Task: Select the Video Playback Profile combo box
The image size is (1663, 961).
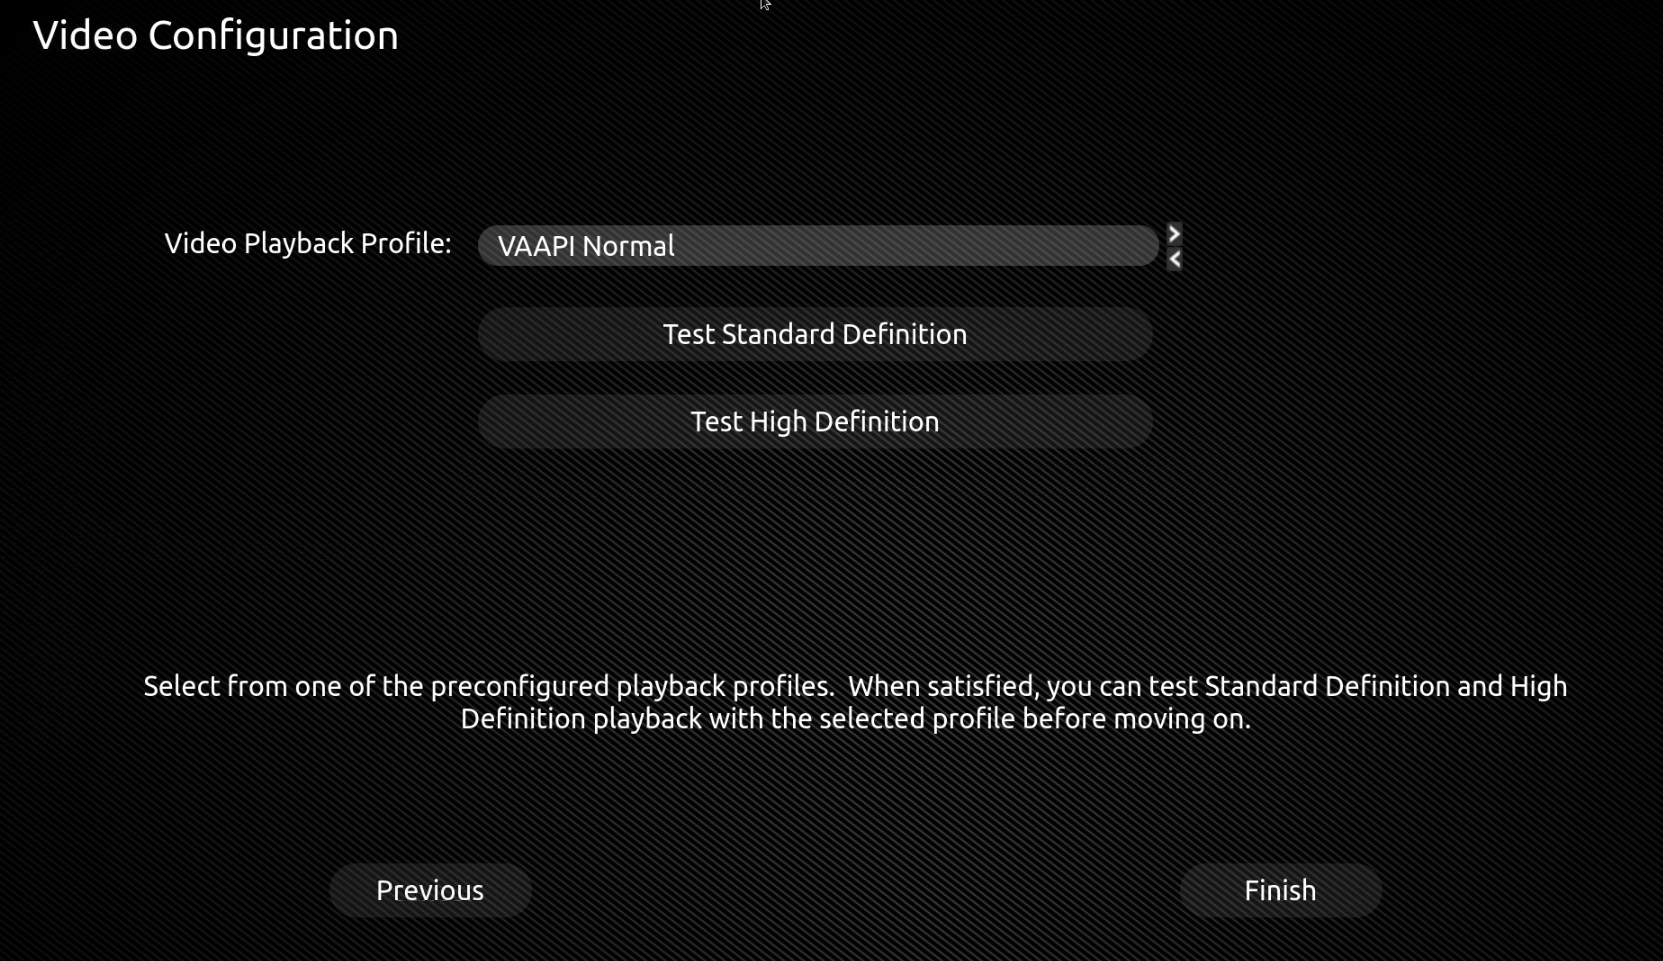Action: [x=817, y=246]
